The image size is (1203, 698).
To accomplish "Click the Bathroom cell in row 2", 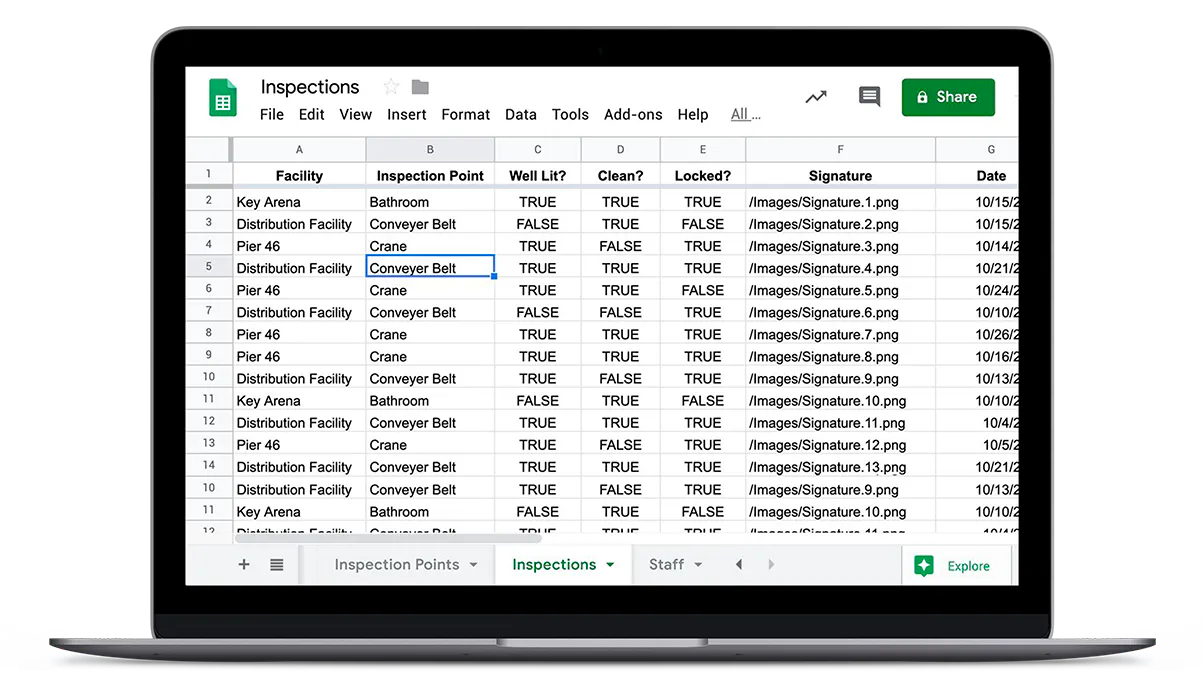I will click(430, 202).
